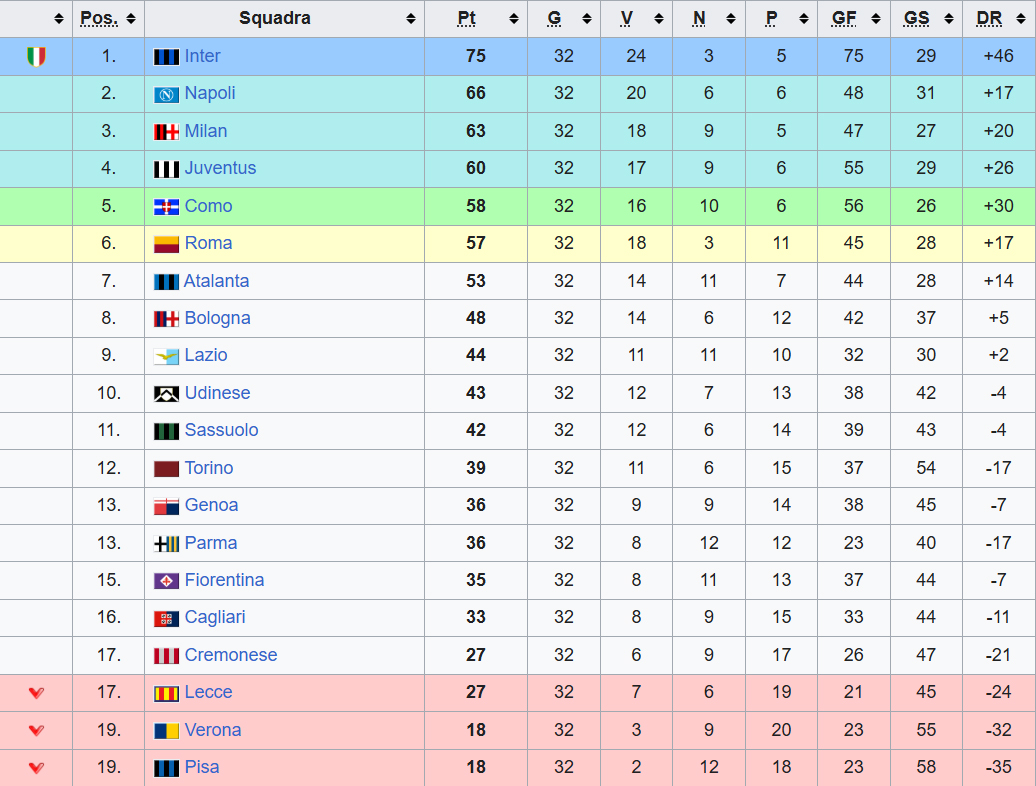The width and height of the screenshot is (1036, 786).
Task: Click the Udinese crest icon
Action: [x=166, y=394]
